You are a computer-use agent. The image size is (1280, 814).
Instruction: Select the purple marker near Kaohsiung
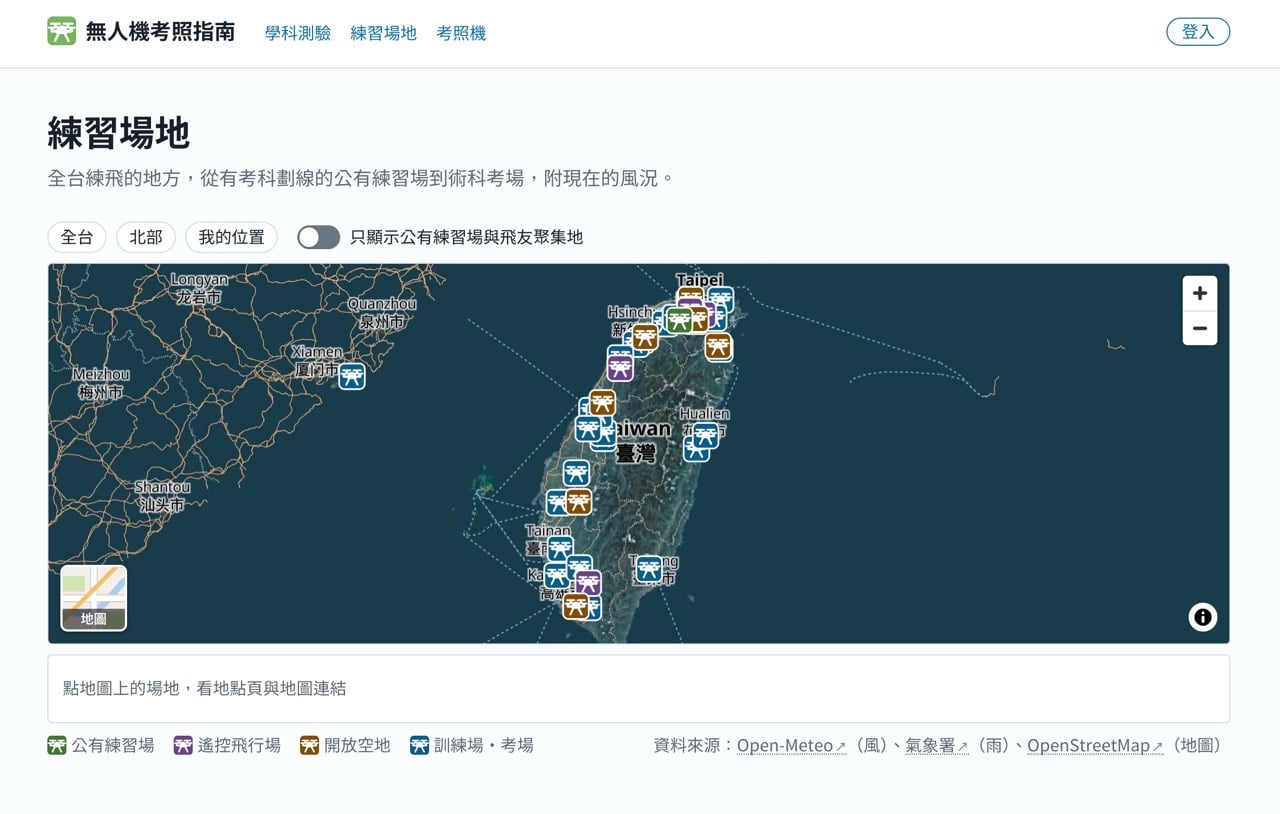pyautogui.click(x=588, y=583)
